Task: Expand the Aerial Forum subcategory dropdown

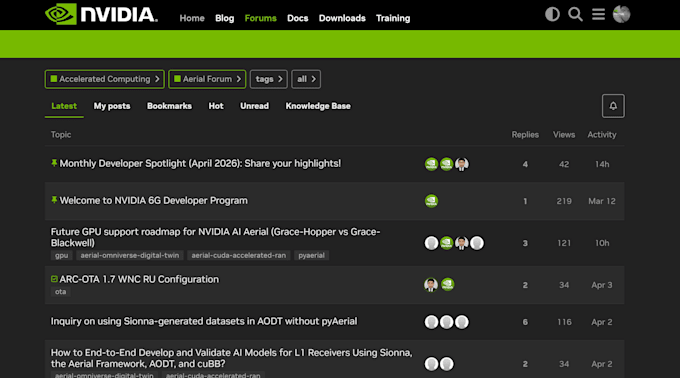Action: tap(207, 79)
